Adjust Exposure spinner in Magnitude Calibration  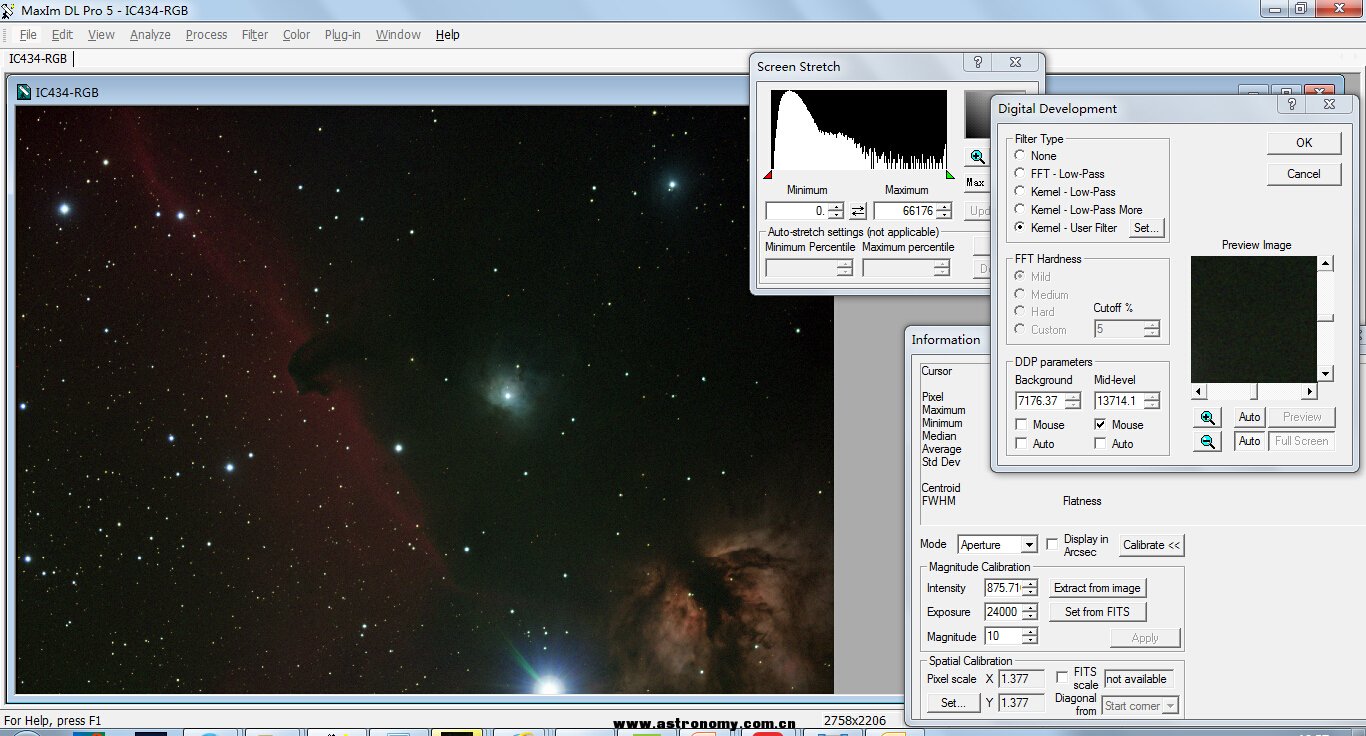(1030, 612)
